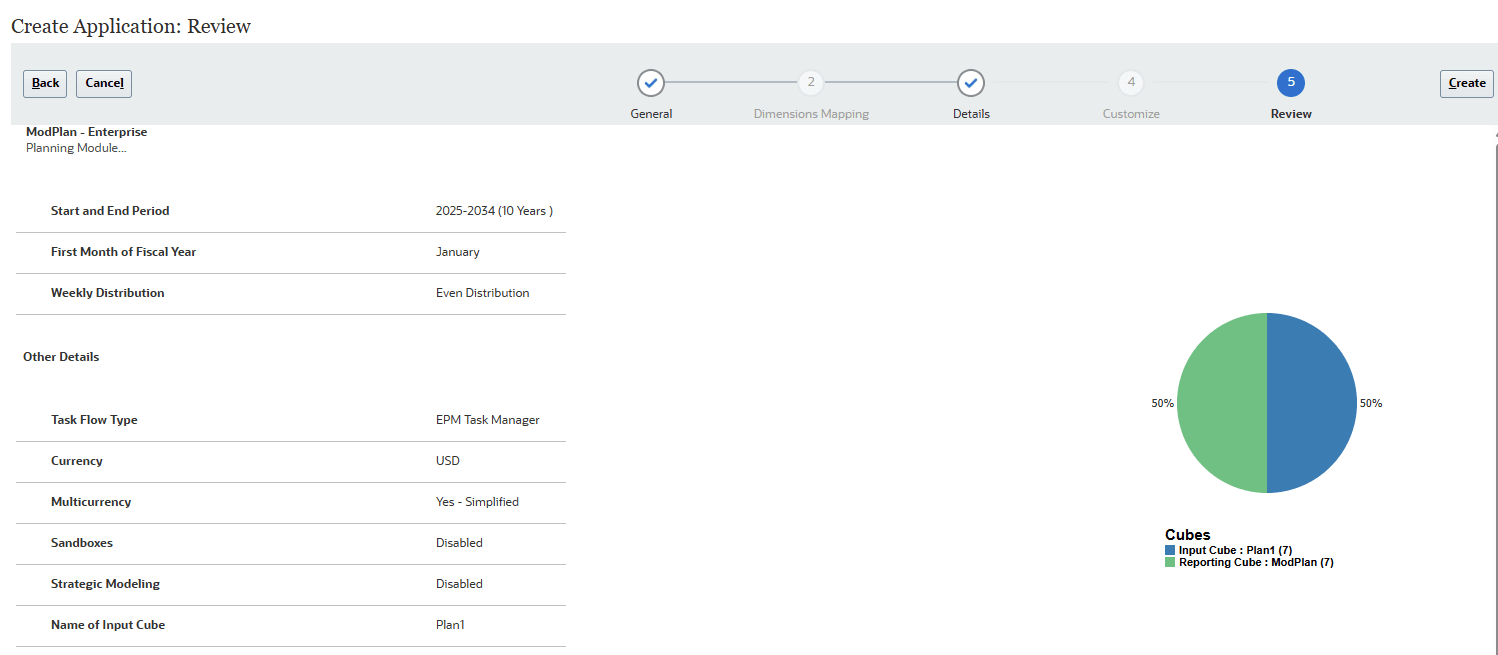Click the 'USD' currency value
The height and width of the screenshot is (655, 1498).
point(448,461)
